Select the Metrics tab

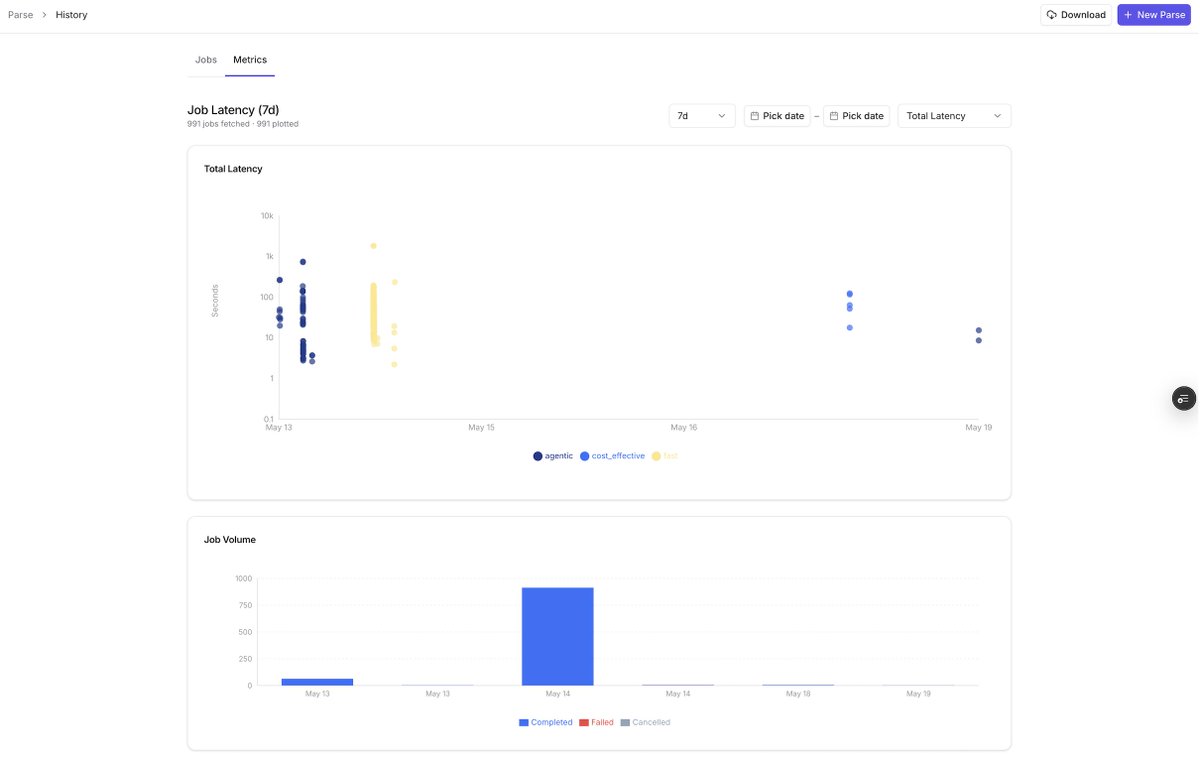click(250, 60)
